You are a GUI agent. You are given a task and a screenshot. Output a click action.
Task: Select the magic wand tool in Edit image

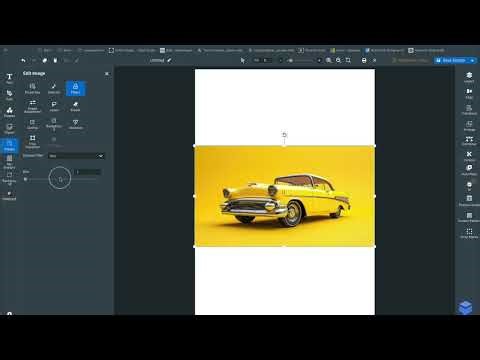[54, 88]
